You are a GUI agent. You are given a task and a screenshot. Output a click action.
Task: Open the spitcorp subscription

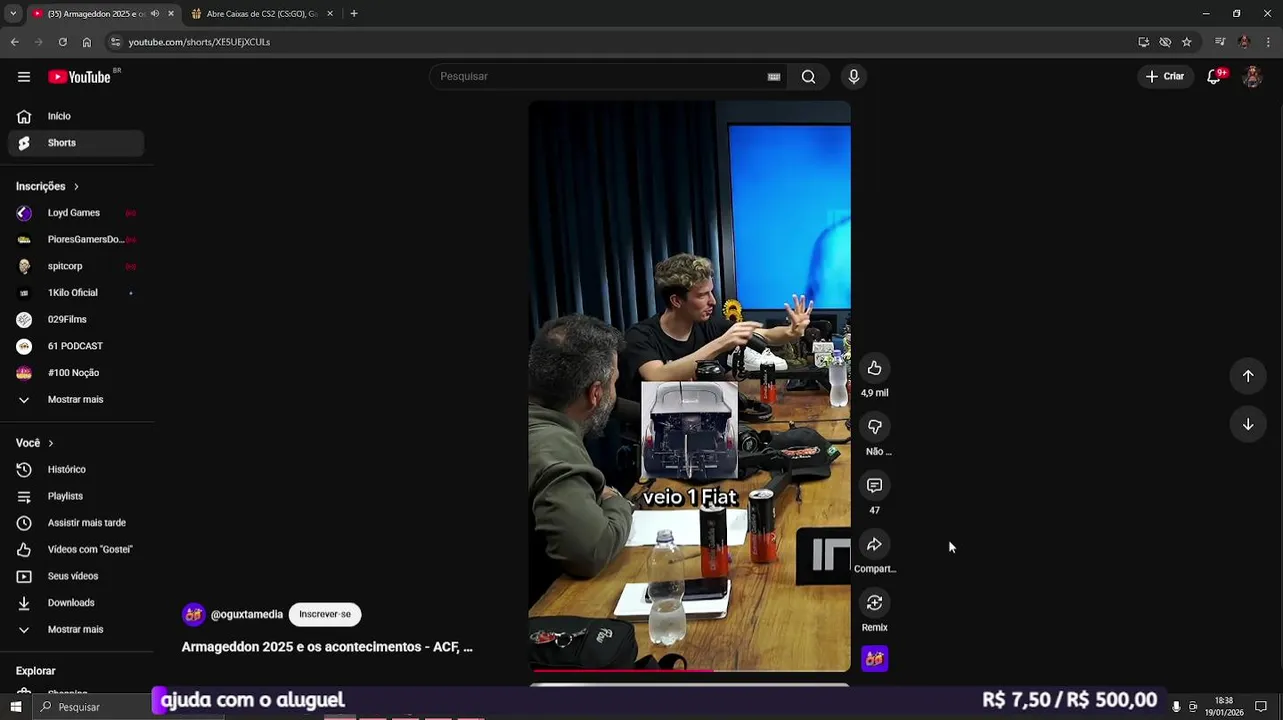click(x=76, y=266)
